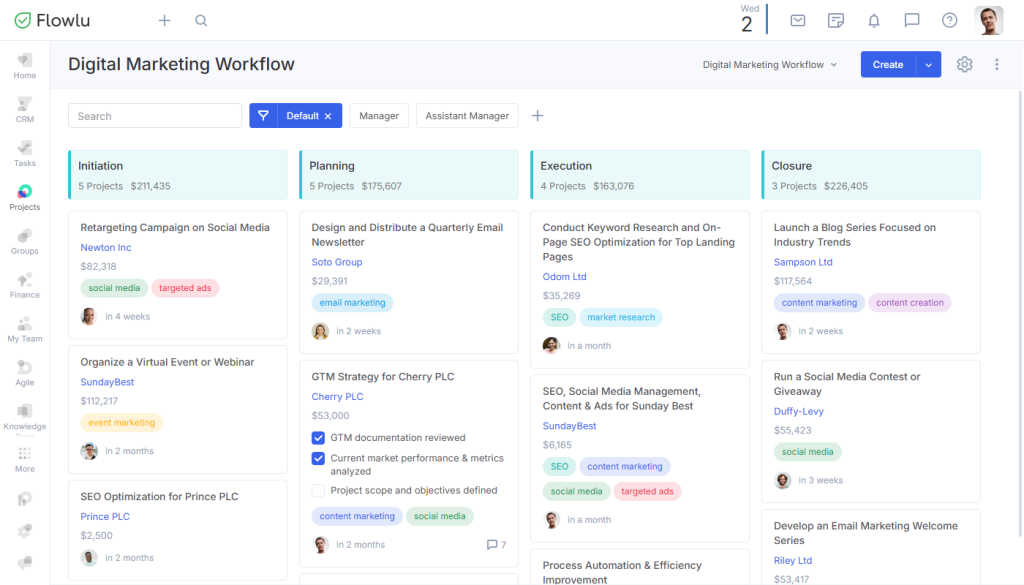Image resolution: width=1024 pixels, height=585 pixels.
Task: Click the filter funnel icon
Action: [x=263, y=116]
